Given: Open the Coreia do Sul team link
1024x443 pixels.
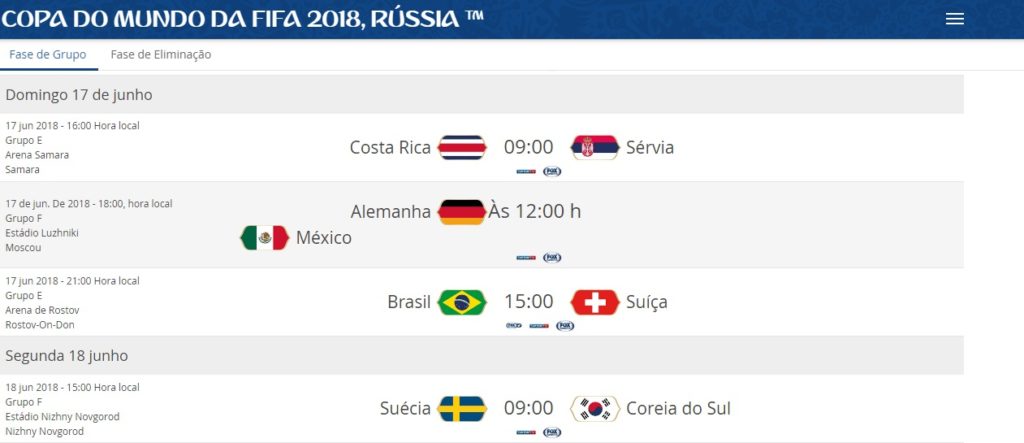Looking at the screenshot, I should [679, 408].
